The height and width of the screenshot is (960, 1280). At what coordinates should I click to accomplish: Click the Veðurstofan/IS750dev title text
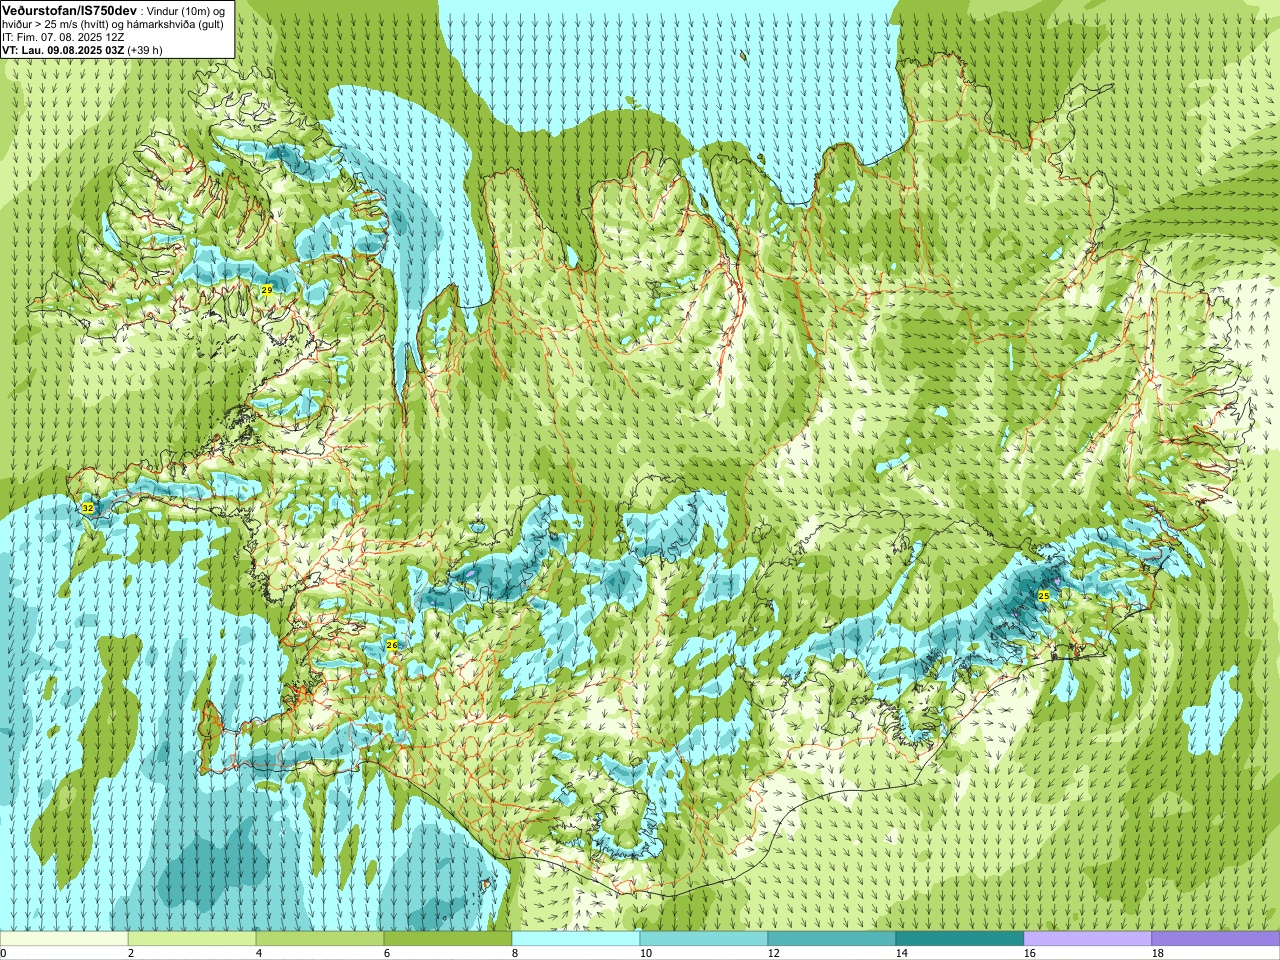click(x=69, y=9)
